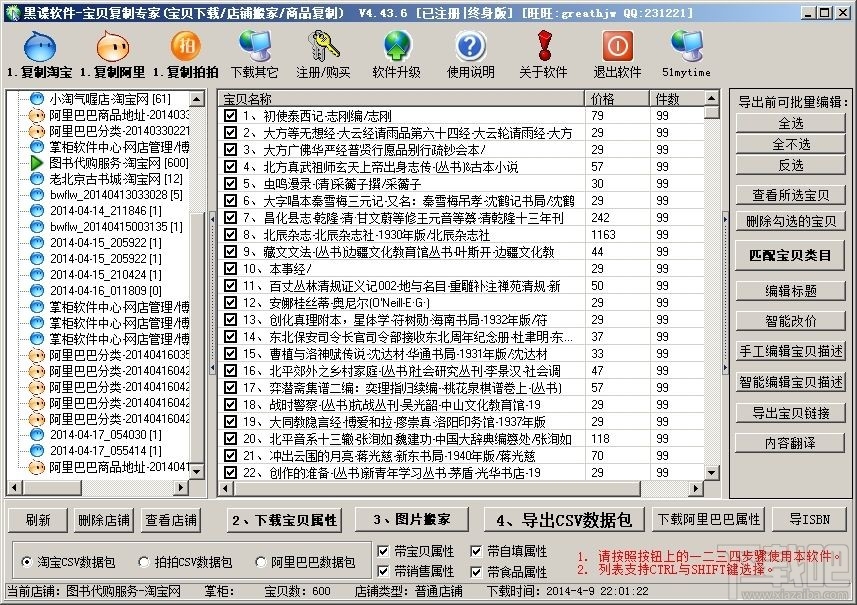Click the right panel collapse splitter arrow

(x=725, y=220)
